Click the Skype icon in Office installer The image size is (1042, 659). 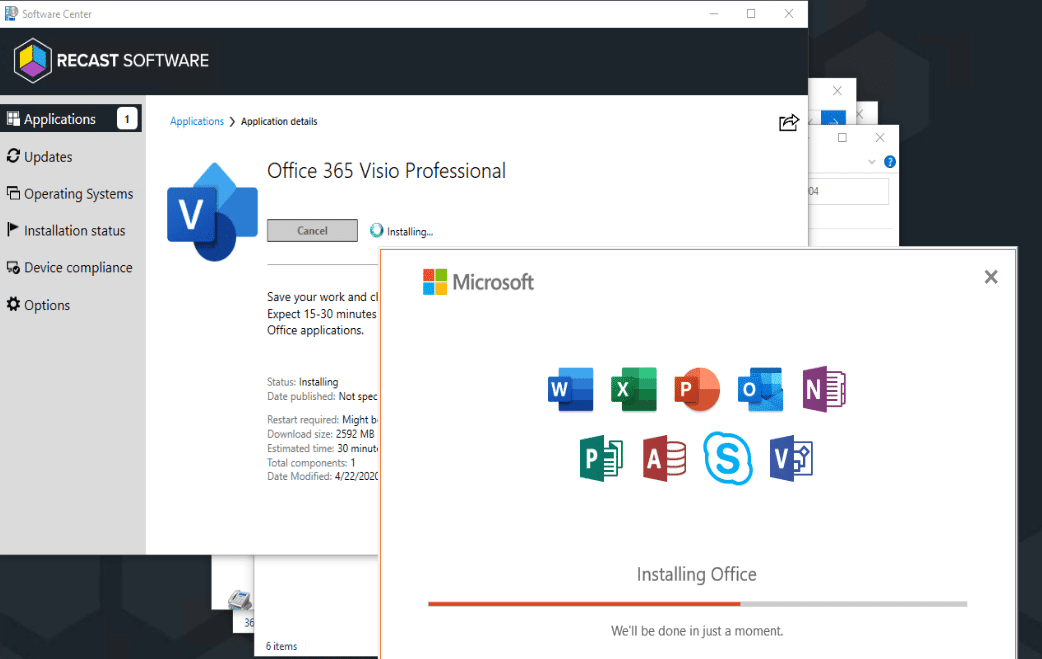coord(728,459)
